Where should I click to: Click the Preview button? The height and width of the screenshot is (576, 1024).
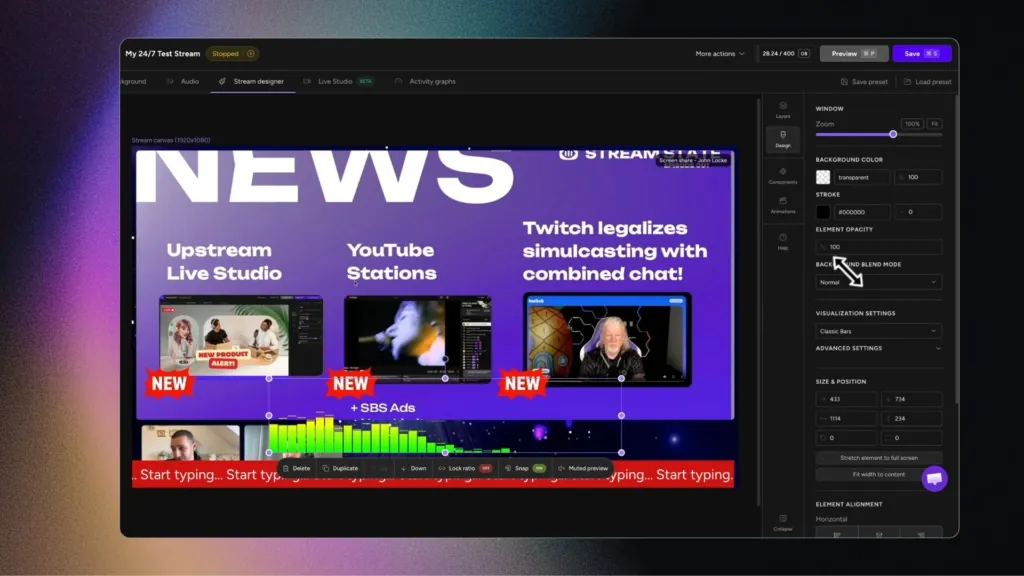[854, 54]
